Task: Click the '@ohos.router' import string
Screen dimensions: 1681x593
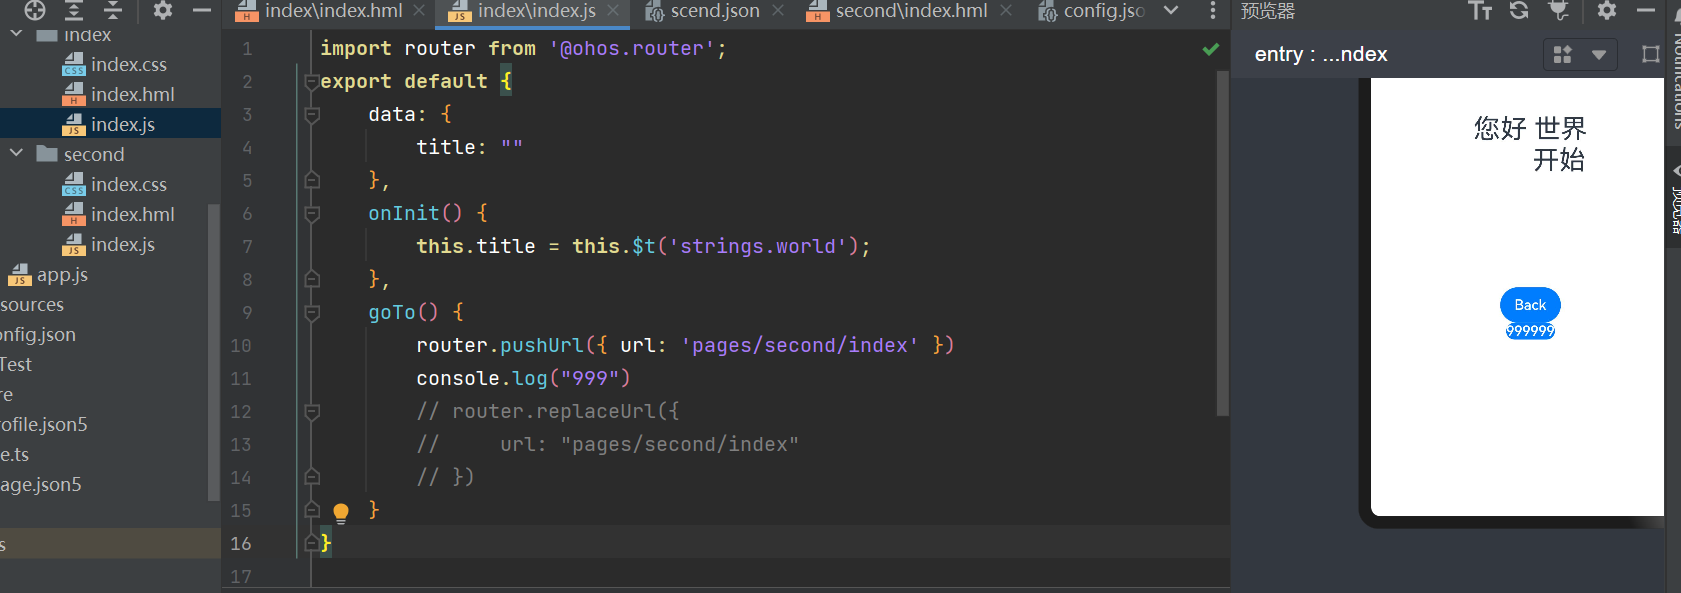Action: (x=632, y=49)
